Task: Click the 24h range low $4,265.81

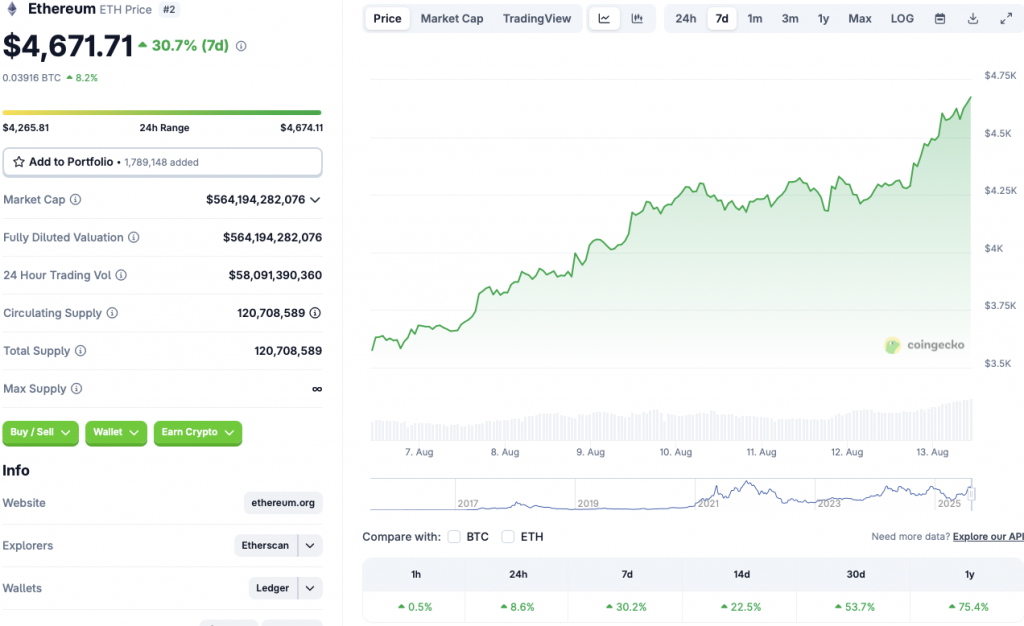Action: pyautogui.click(x=26, y=128)
